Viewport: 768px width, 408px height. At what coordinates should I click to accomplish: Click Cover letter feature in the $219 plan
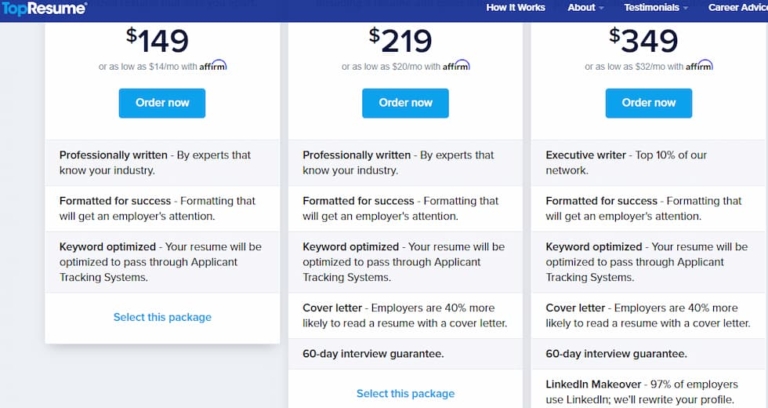pyautogui.click(x=404, y=316)
